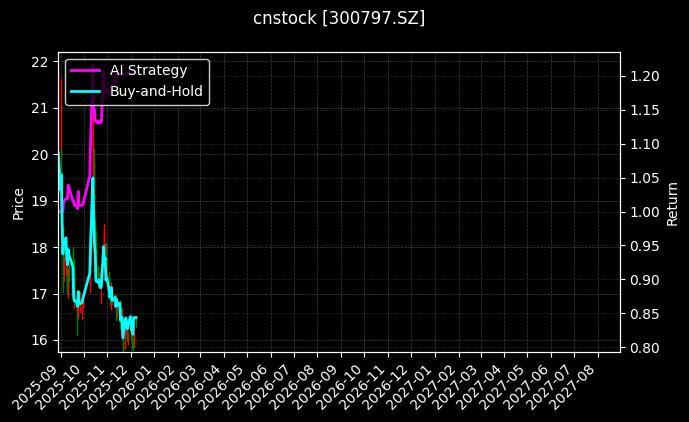Click the Return axis label on the right
The image size is (689, 422).
click(x=673, y=201)
